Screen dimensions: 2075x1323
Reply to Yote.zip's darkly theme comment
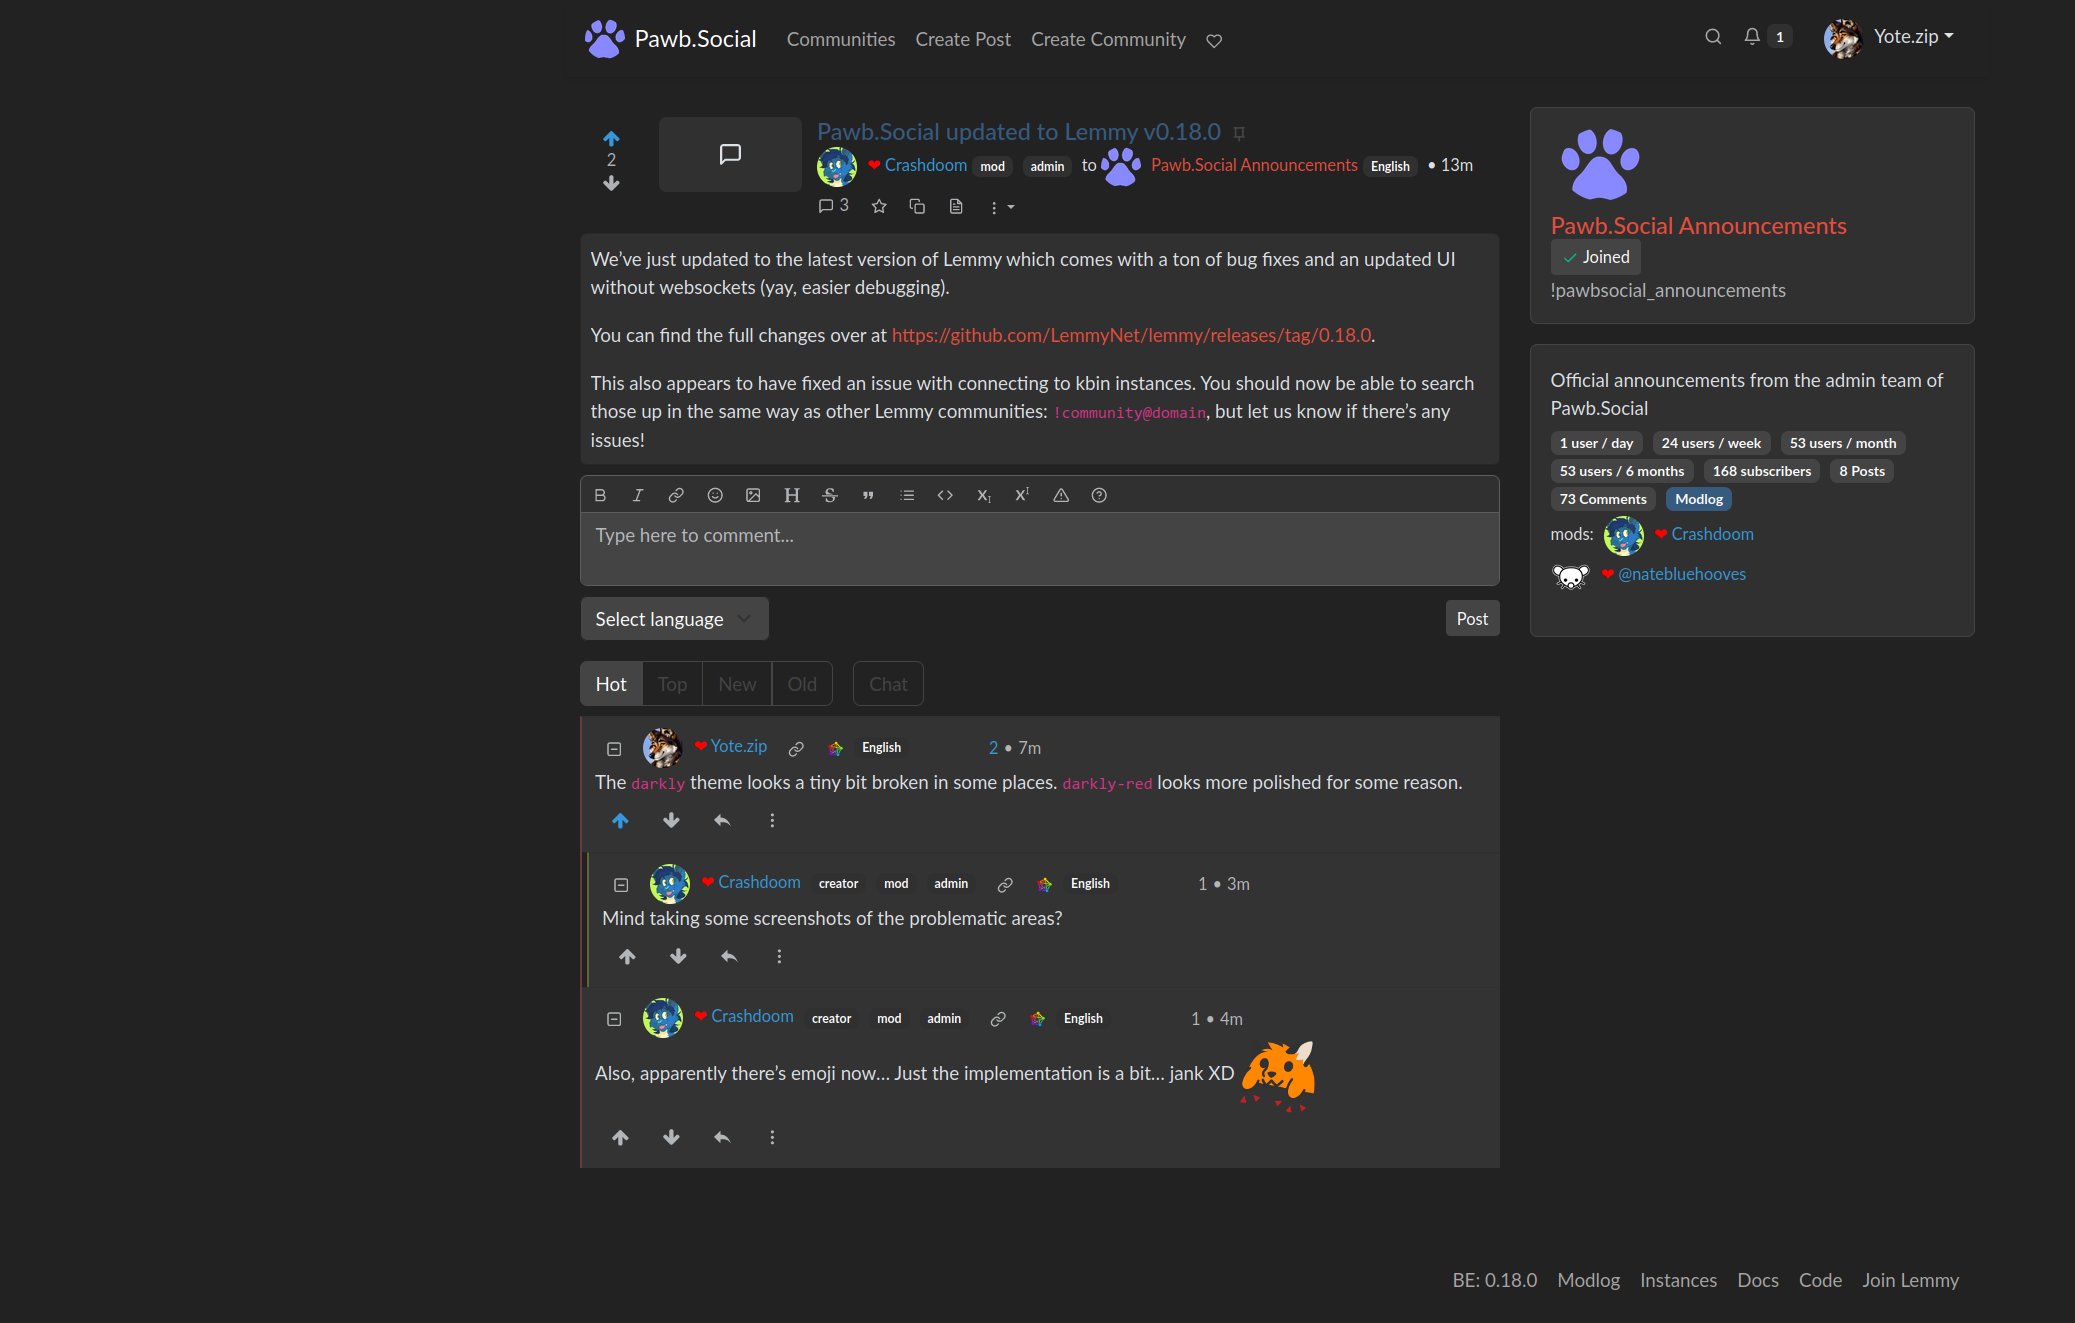[722, 820]
